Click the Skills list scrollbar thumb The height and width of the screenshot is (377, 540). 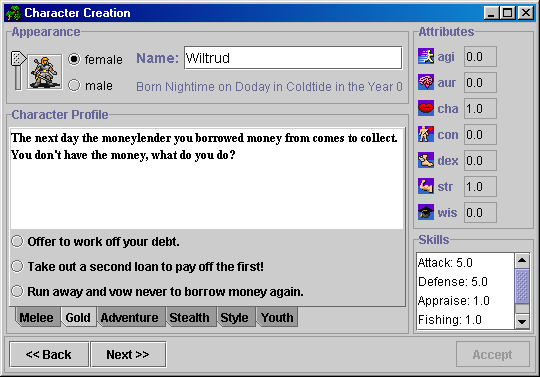point(522,286)
